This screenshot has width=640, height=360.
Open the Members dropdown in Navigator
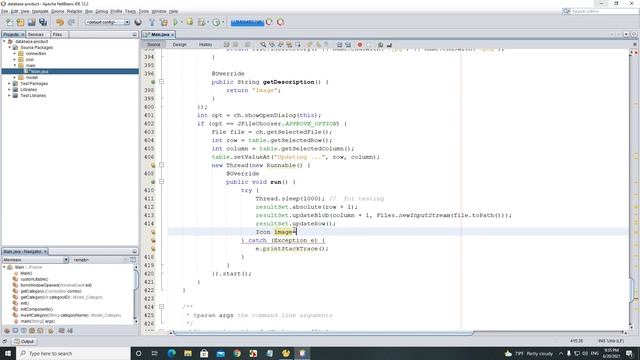pos(35,260)
